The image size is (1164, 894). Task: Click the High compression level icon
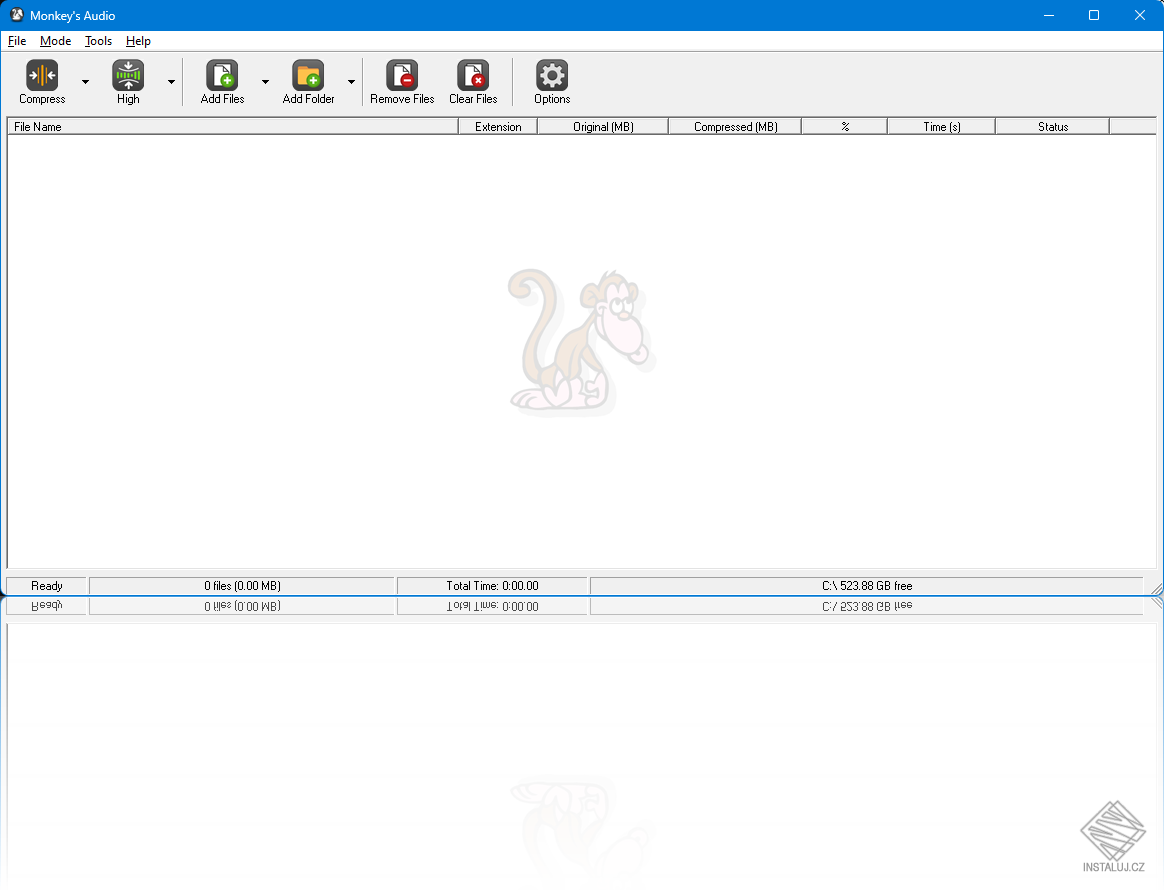pyautogui.click(x=128, y=76)
